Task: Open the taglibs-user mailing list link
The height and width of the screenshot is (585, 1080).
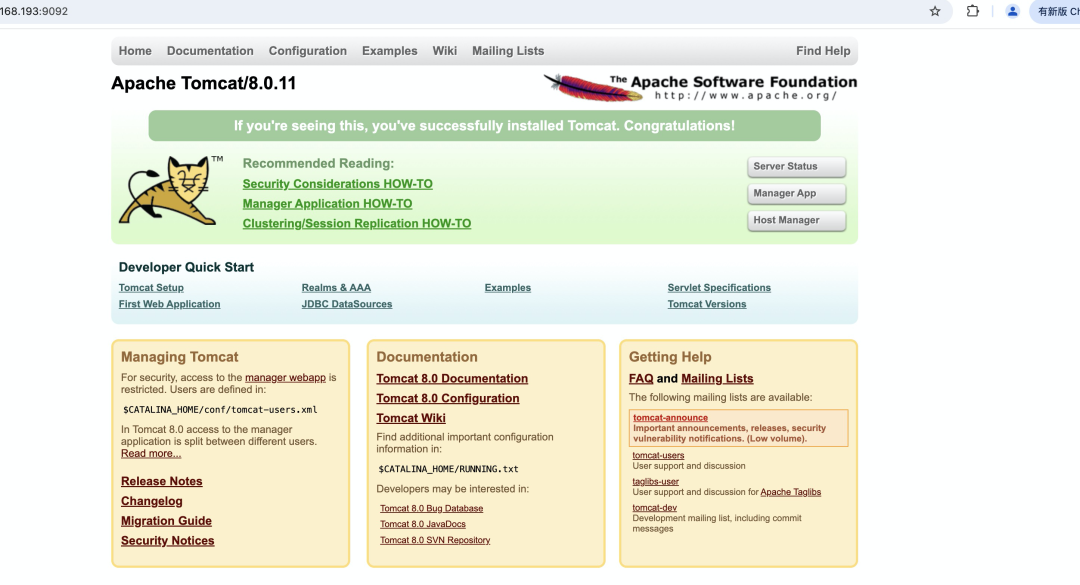Action: point(655,482)
